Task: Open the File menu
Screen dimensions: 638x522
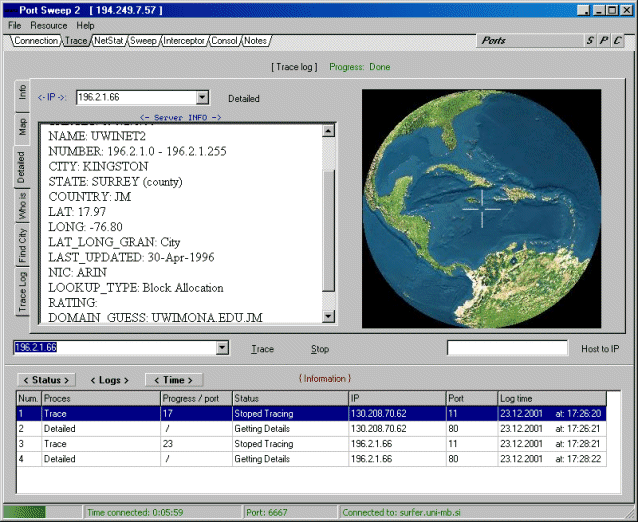Action: pos(14,25)
